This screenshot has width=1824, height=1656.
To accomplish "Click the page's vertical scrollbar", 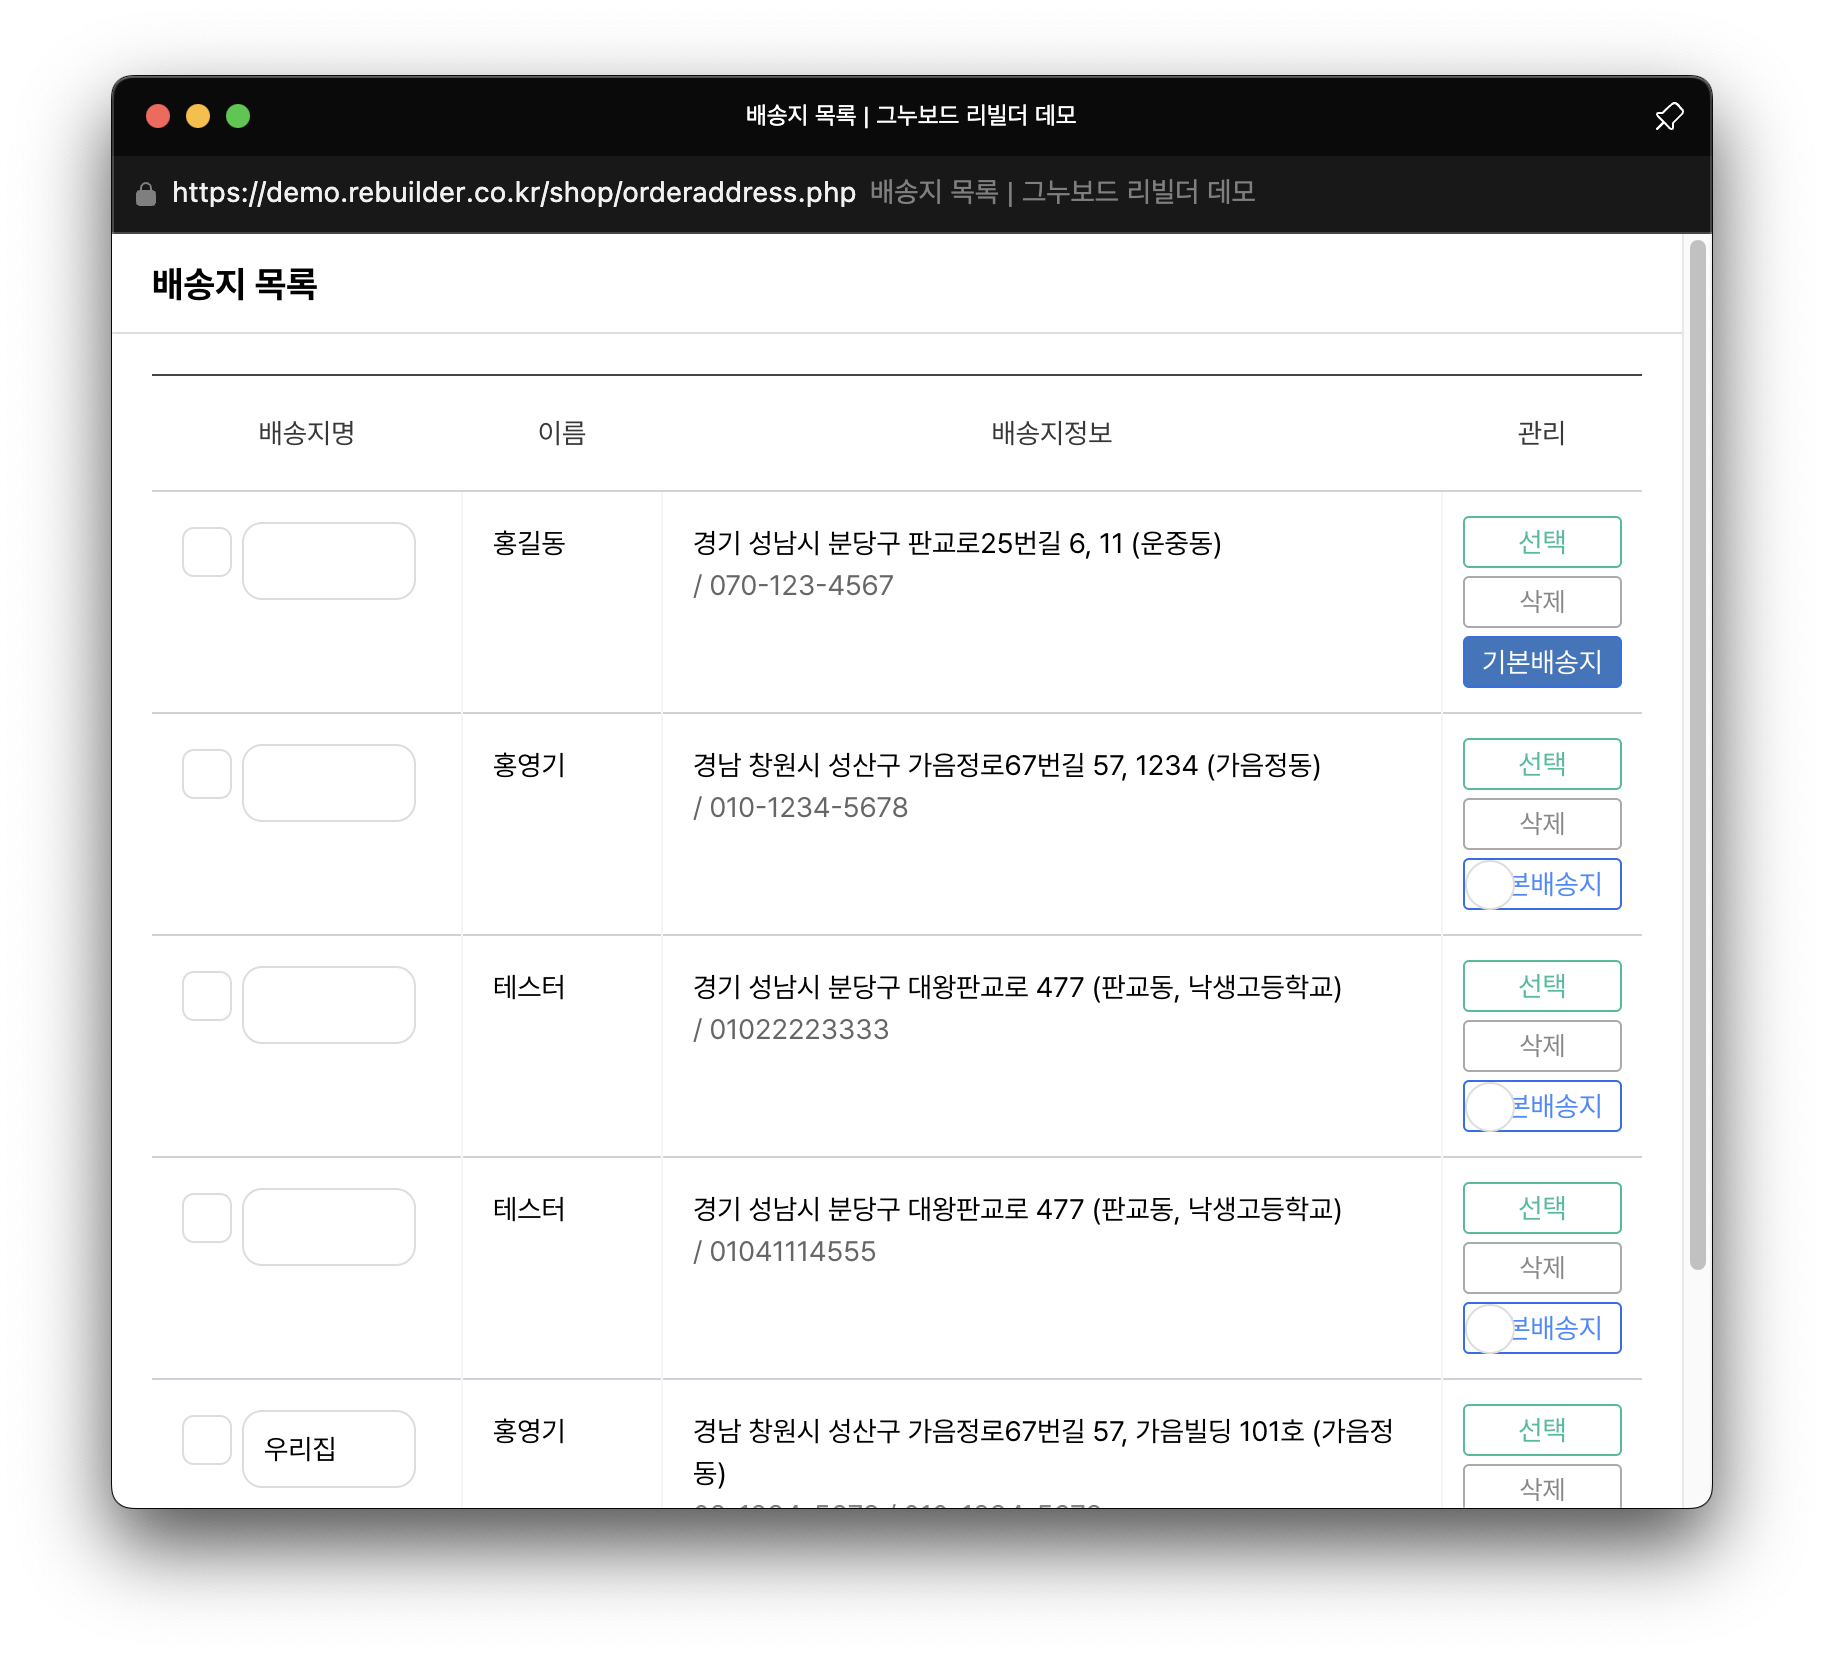I will point(1697,755).
